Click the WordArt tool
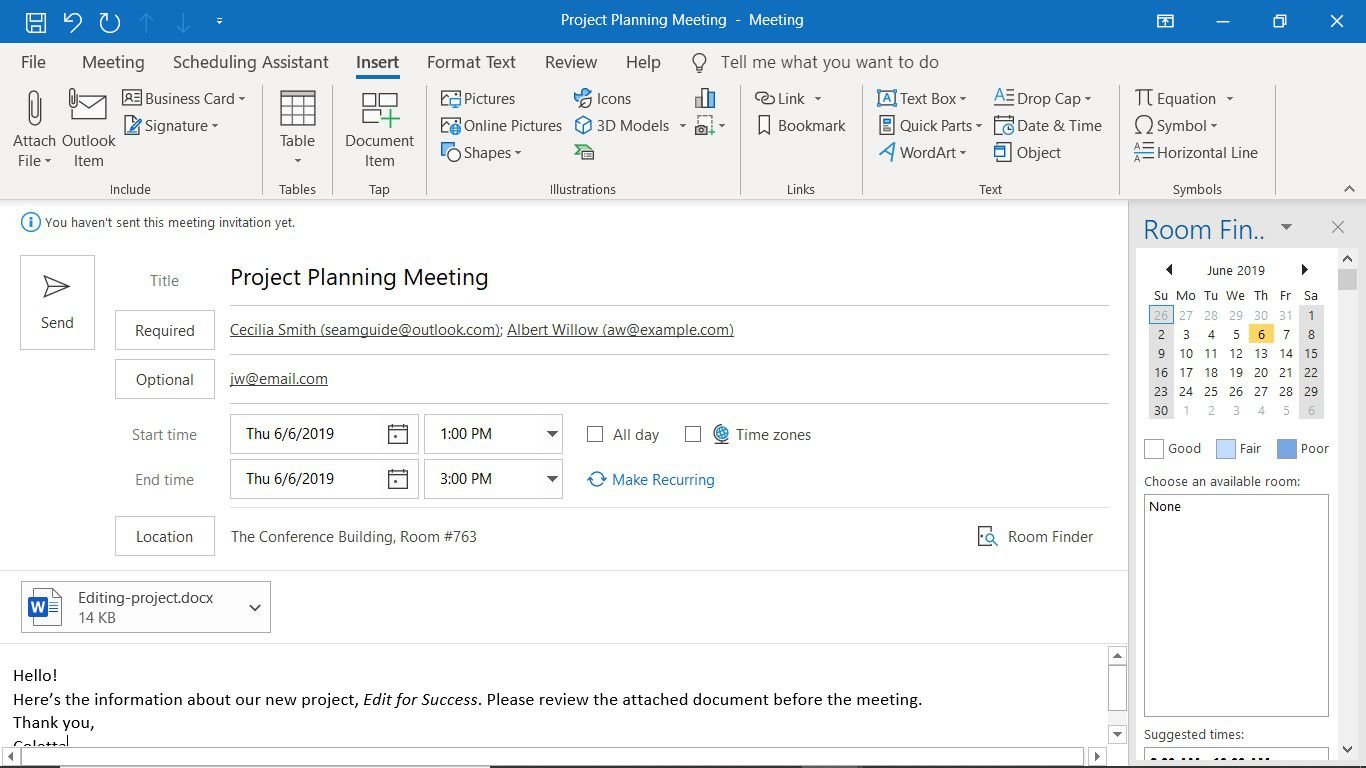This screenshot has height=768, width=1366. coord(921,152)
